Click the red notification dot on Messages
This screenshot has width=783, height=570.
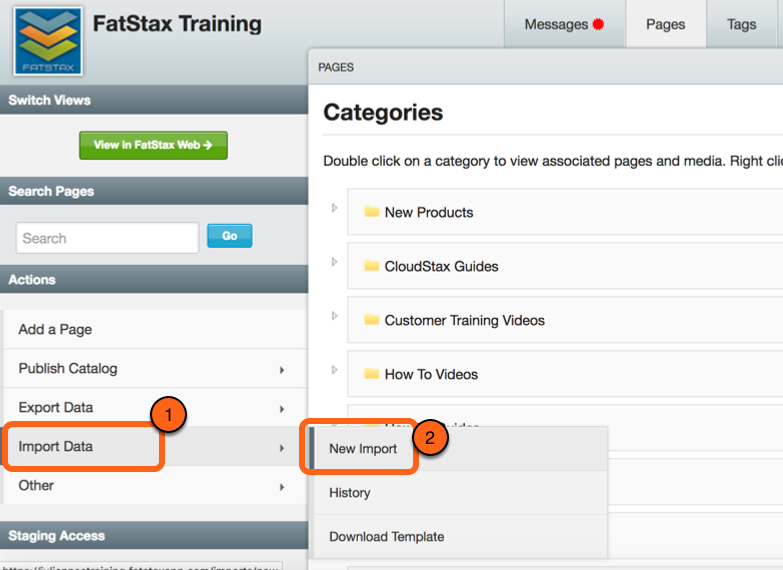tap(598, 24)
